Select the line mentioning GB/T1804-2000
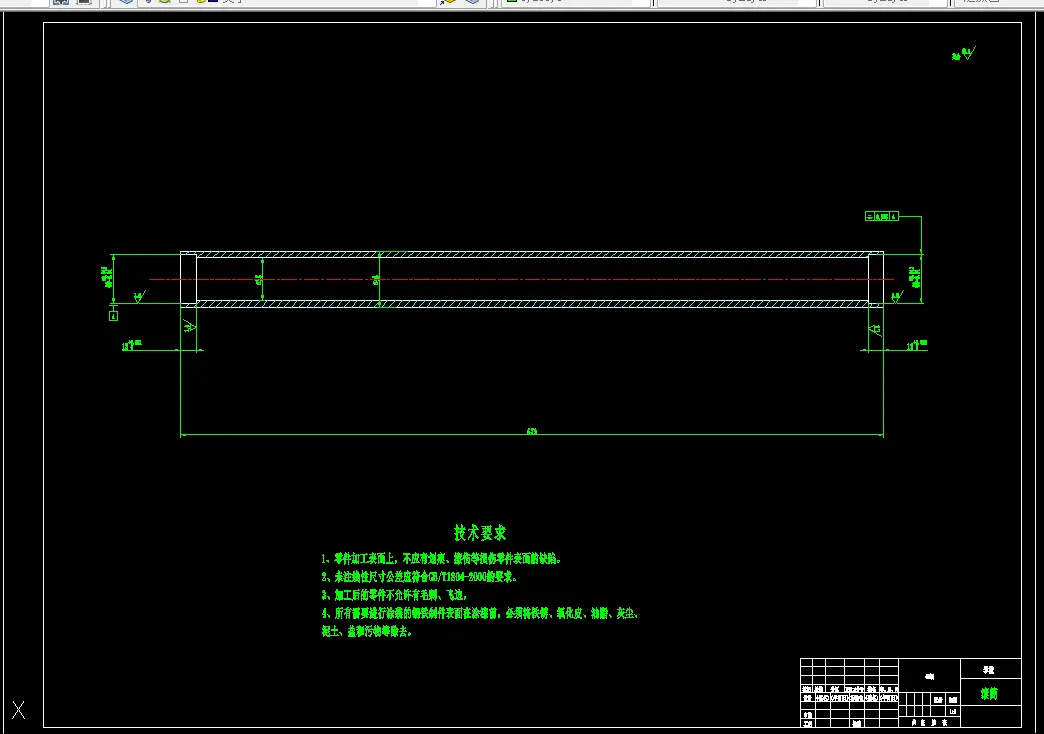The image size is (1044, 734). 419,577
